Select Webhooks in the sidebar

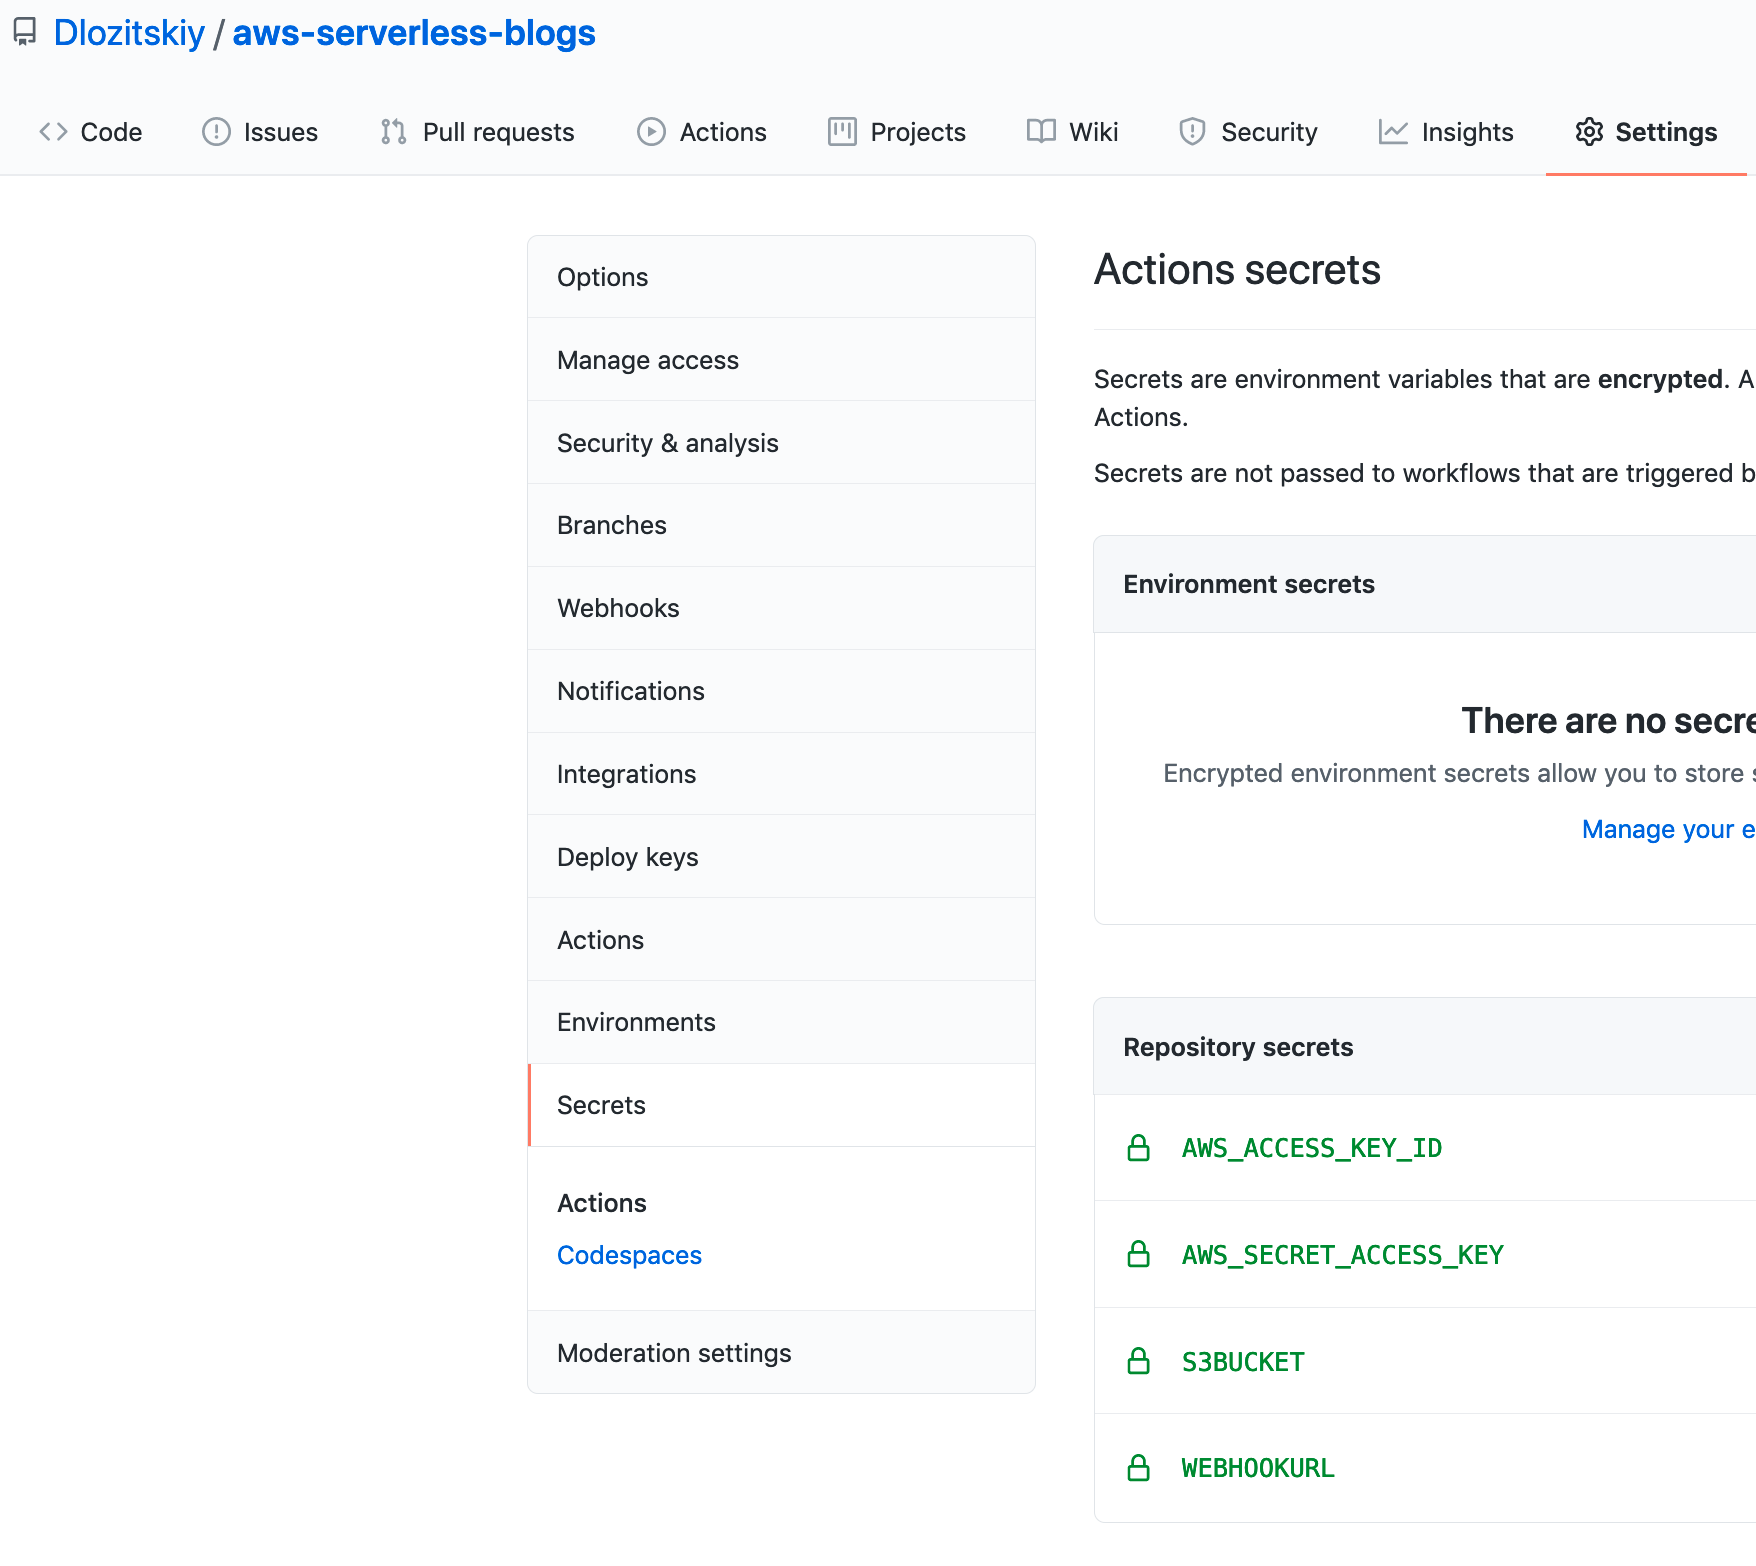coord(781,608)
